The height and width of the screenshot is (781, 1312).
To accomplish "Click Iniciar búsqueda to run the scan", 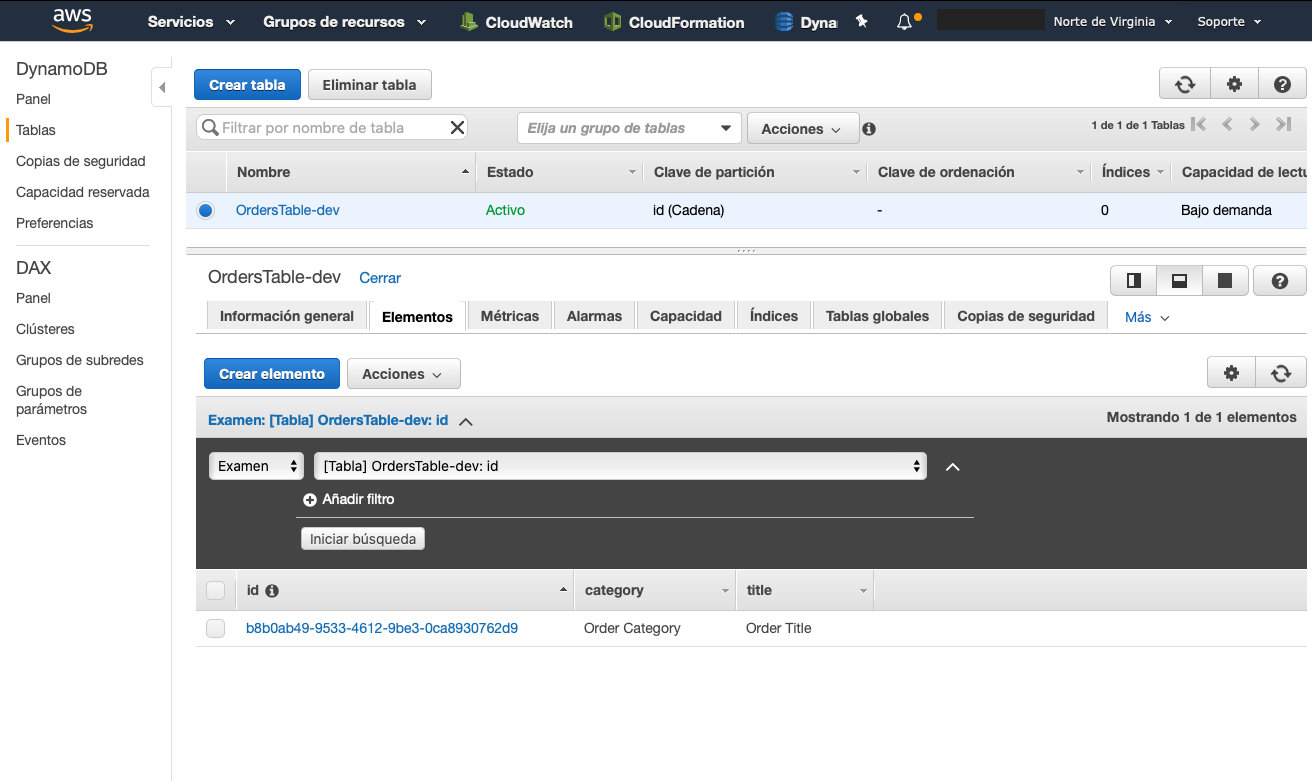I will click(362, 538).
